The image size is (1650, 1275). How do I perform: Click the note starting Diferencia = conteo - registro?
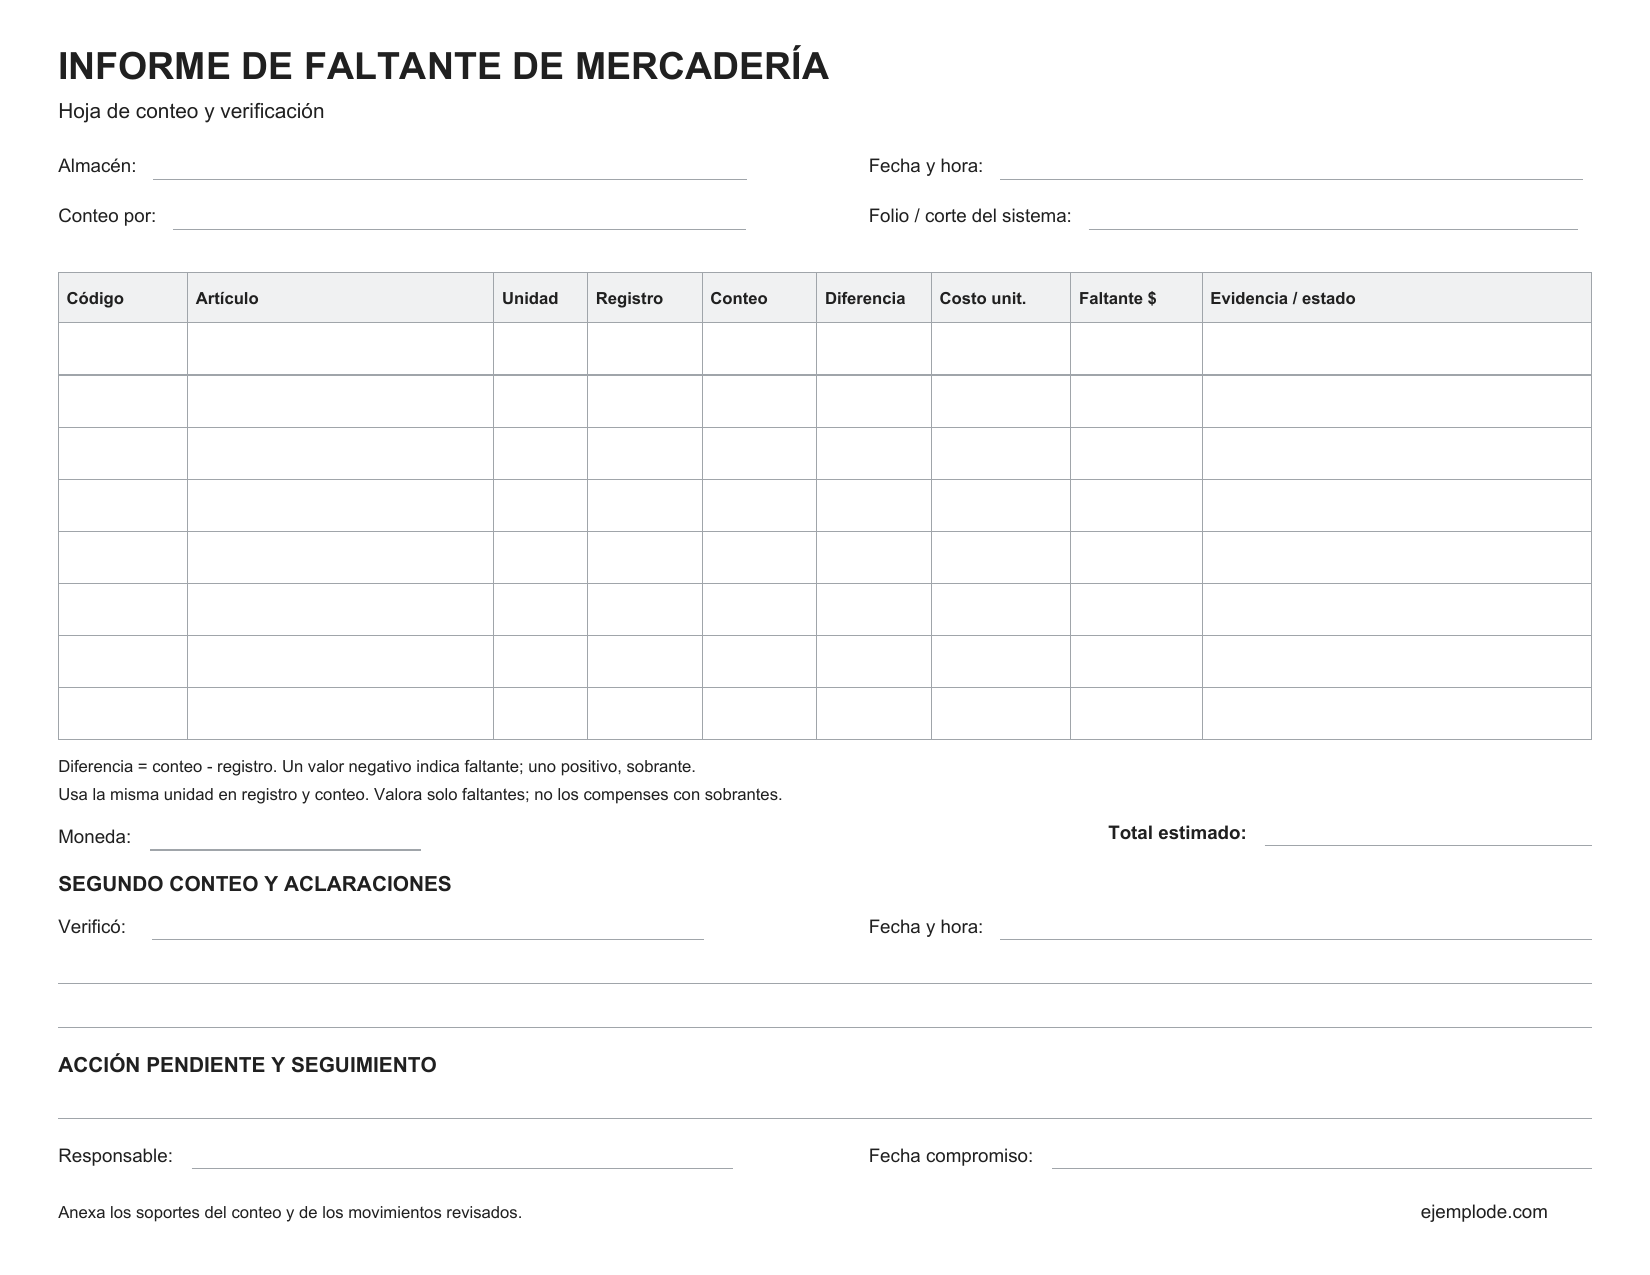click(x=377, y=767)
